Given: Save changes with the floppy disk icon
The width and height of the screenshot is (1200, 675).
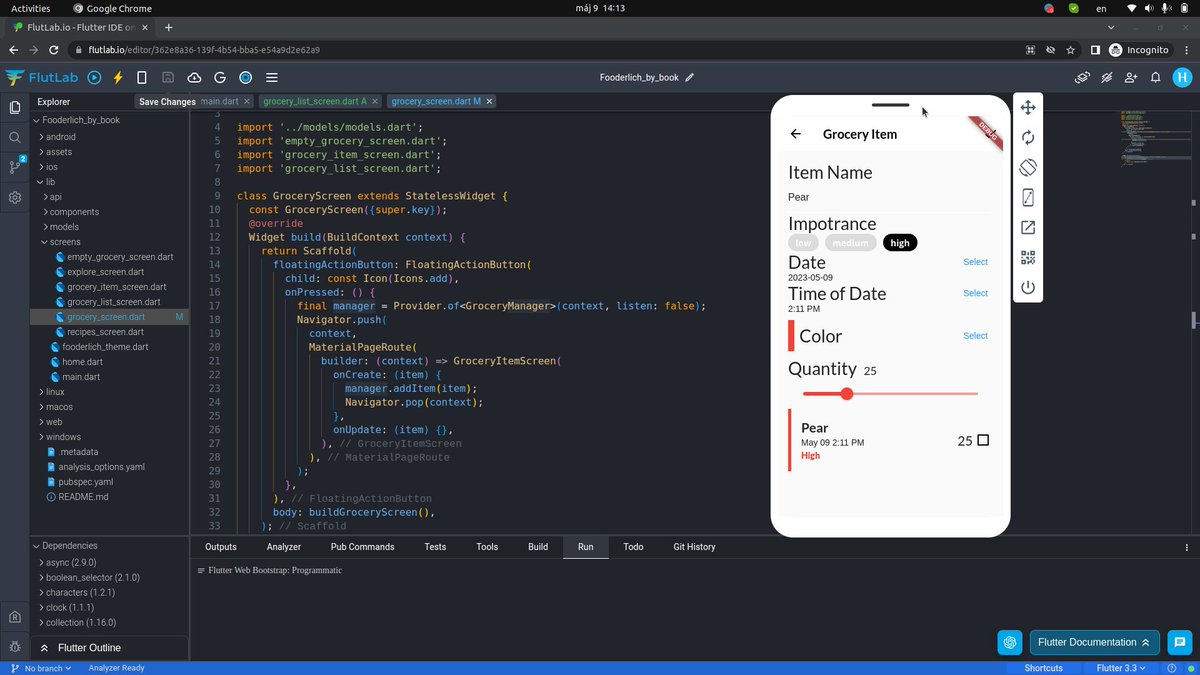Looking at the screenshot, I should (168, 77).
